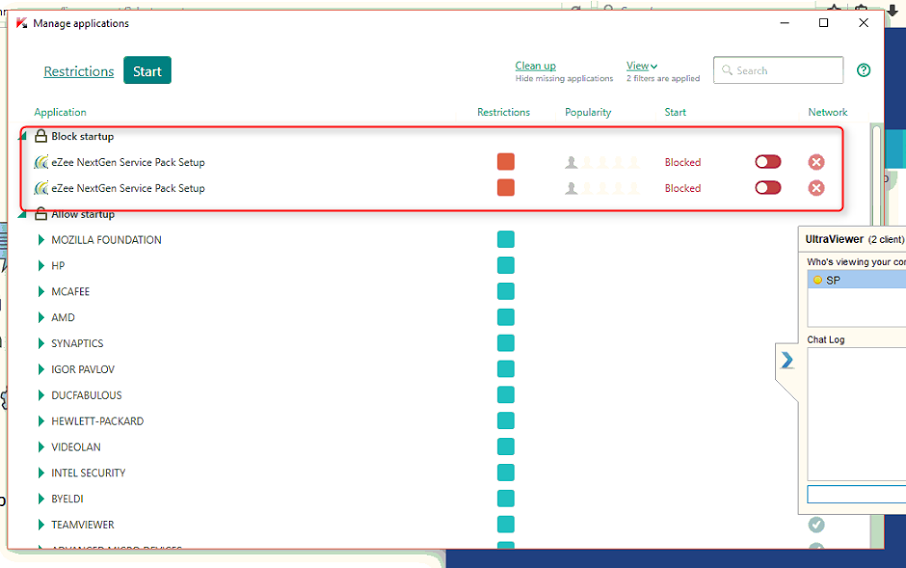Sort by Network column header
This screenshot has height=568, width=906.
827,112
